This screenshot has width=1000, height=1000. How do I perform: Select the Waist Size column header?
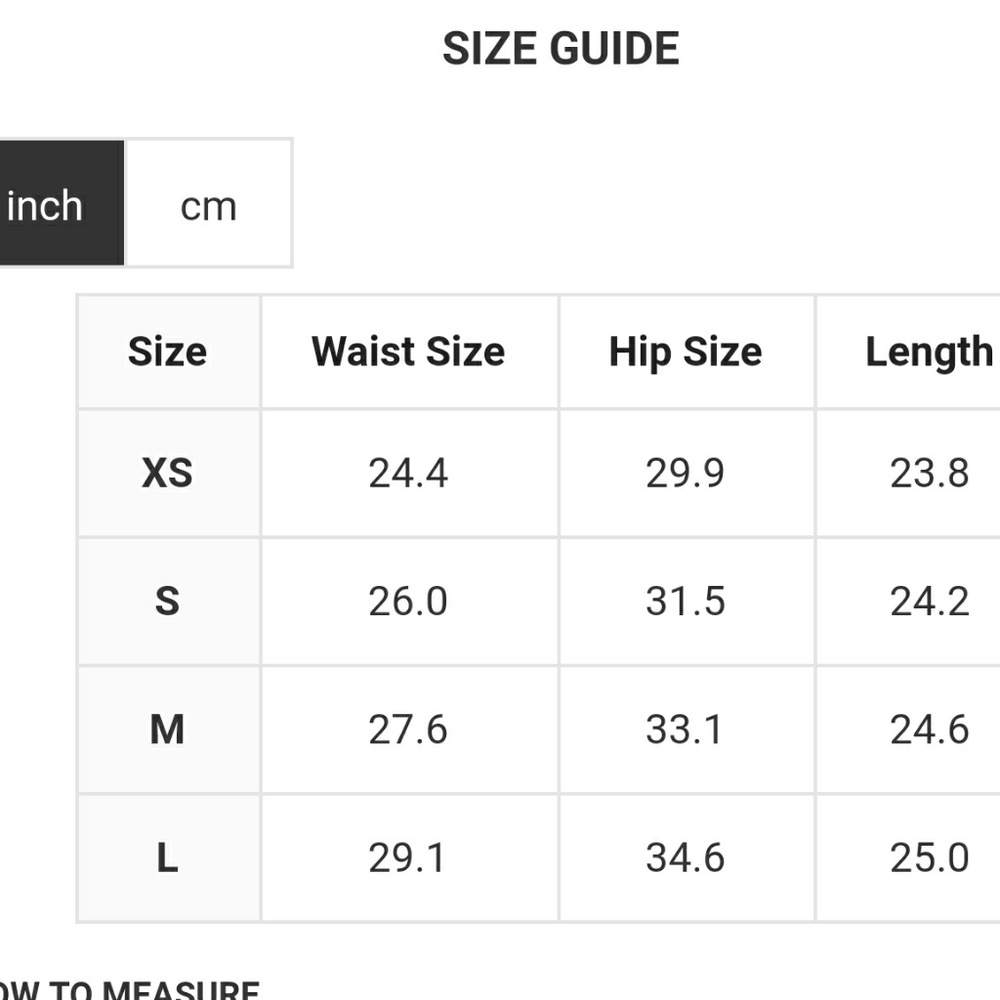coord(408,352)
